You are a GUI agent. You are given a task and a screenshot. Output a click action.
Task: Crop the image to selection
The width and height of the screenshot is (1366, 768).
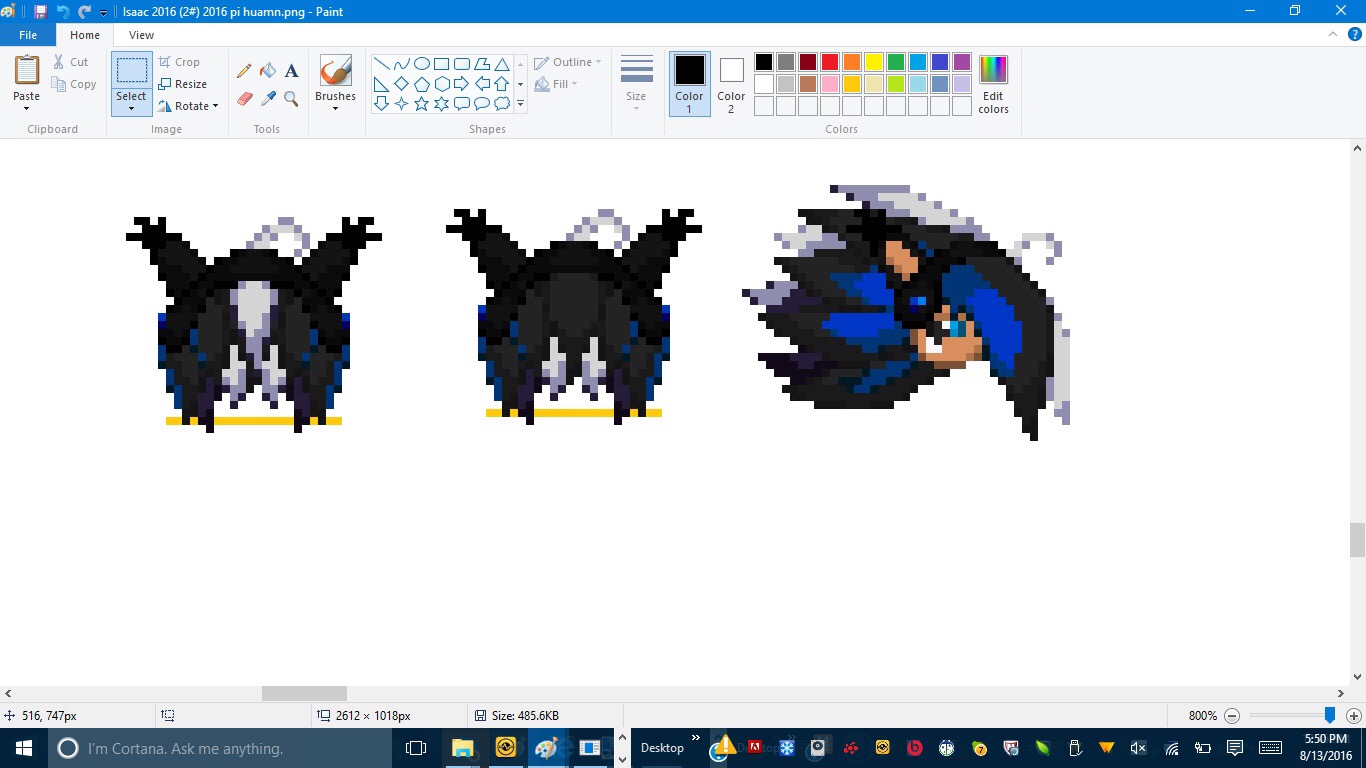pos(184,61)
